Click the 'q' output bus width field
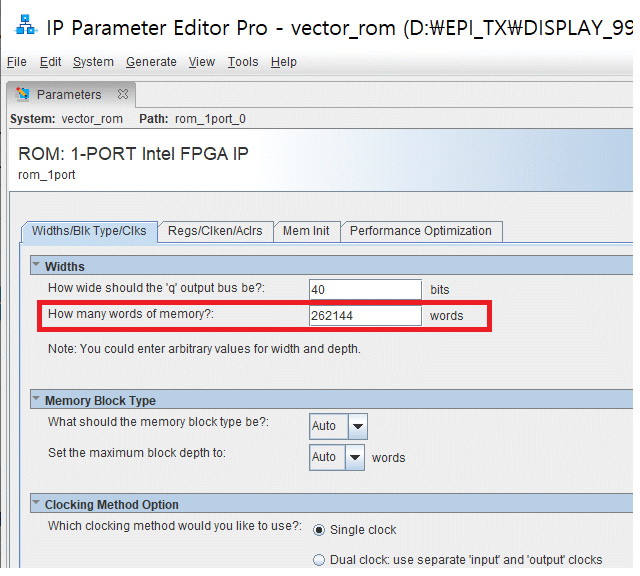 [x=365, y=289]
